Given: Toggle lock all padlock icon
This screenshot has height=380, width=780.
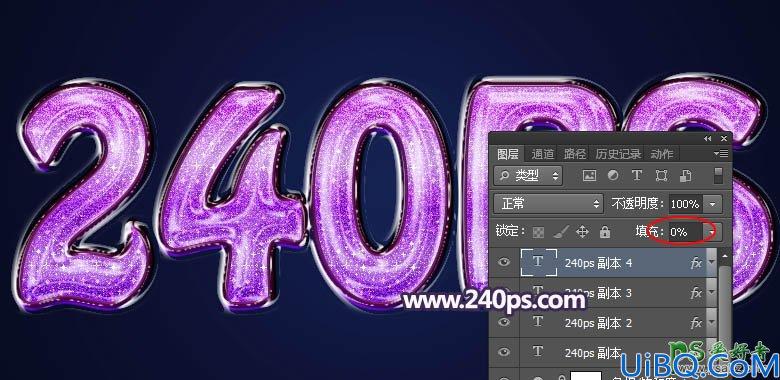Looking at the screenshot, I should pos(604,232).
